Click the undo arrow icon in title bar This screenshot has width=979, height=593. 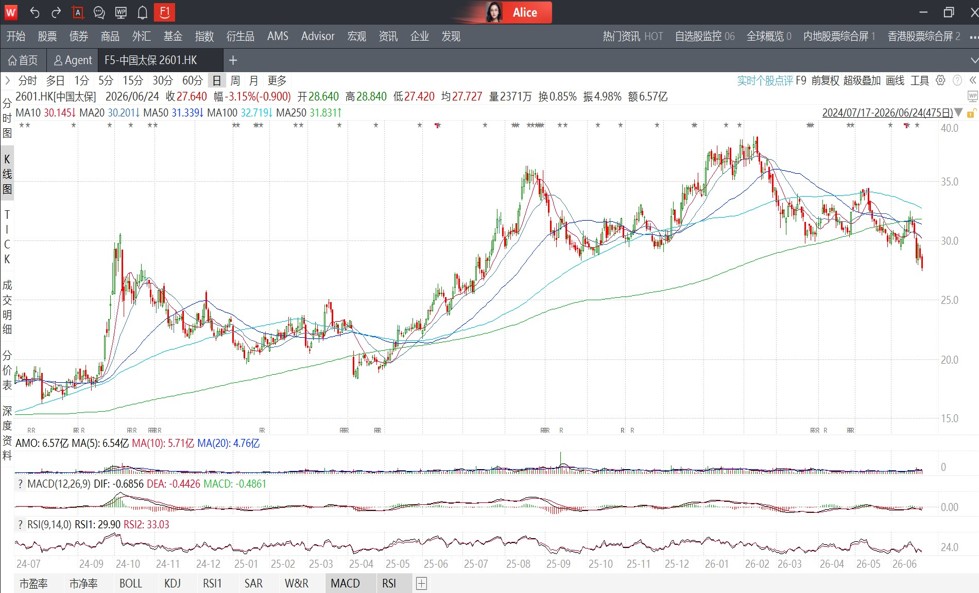(x=35, y=12)
